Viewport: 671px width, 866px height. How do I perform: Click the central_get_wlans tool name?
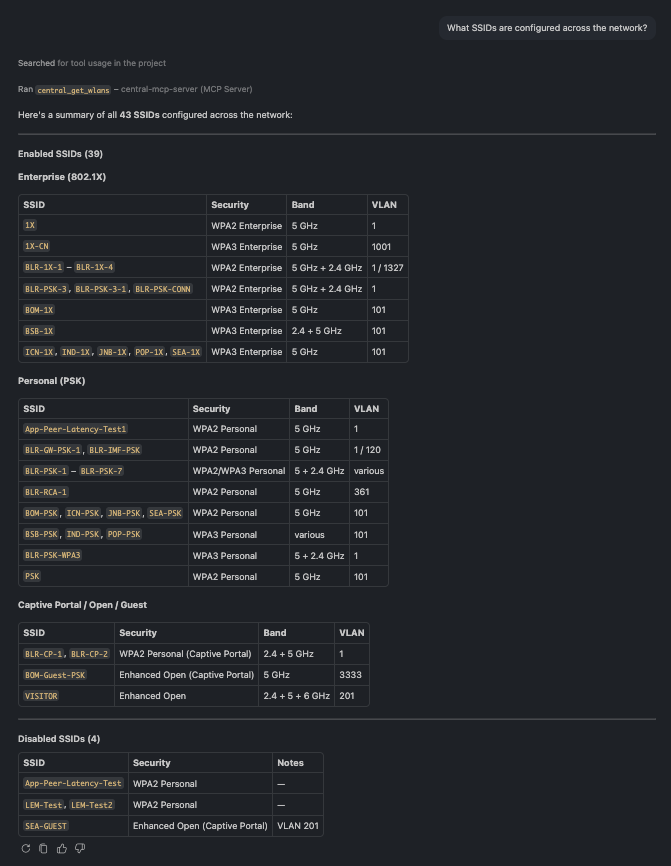click(x=73, y=89)
